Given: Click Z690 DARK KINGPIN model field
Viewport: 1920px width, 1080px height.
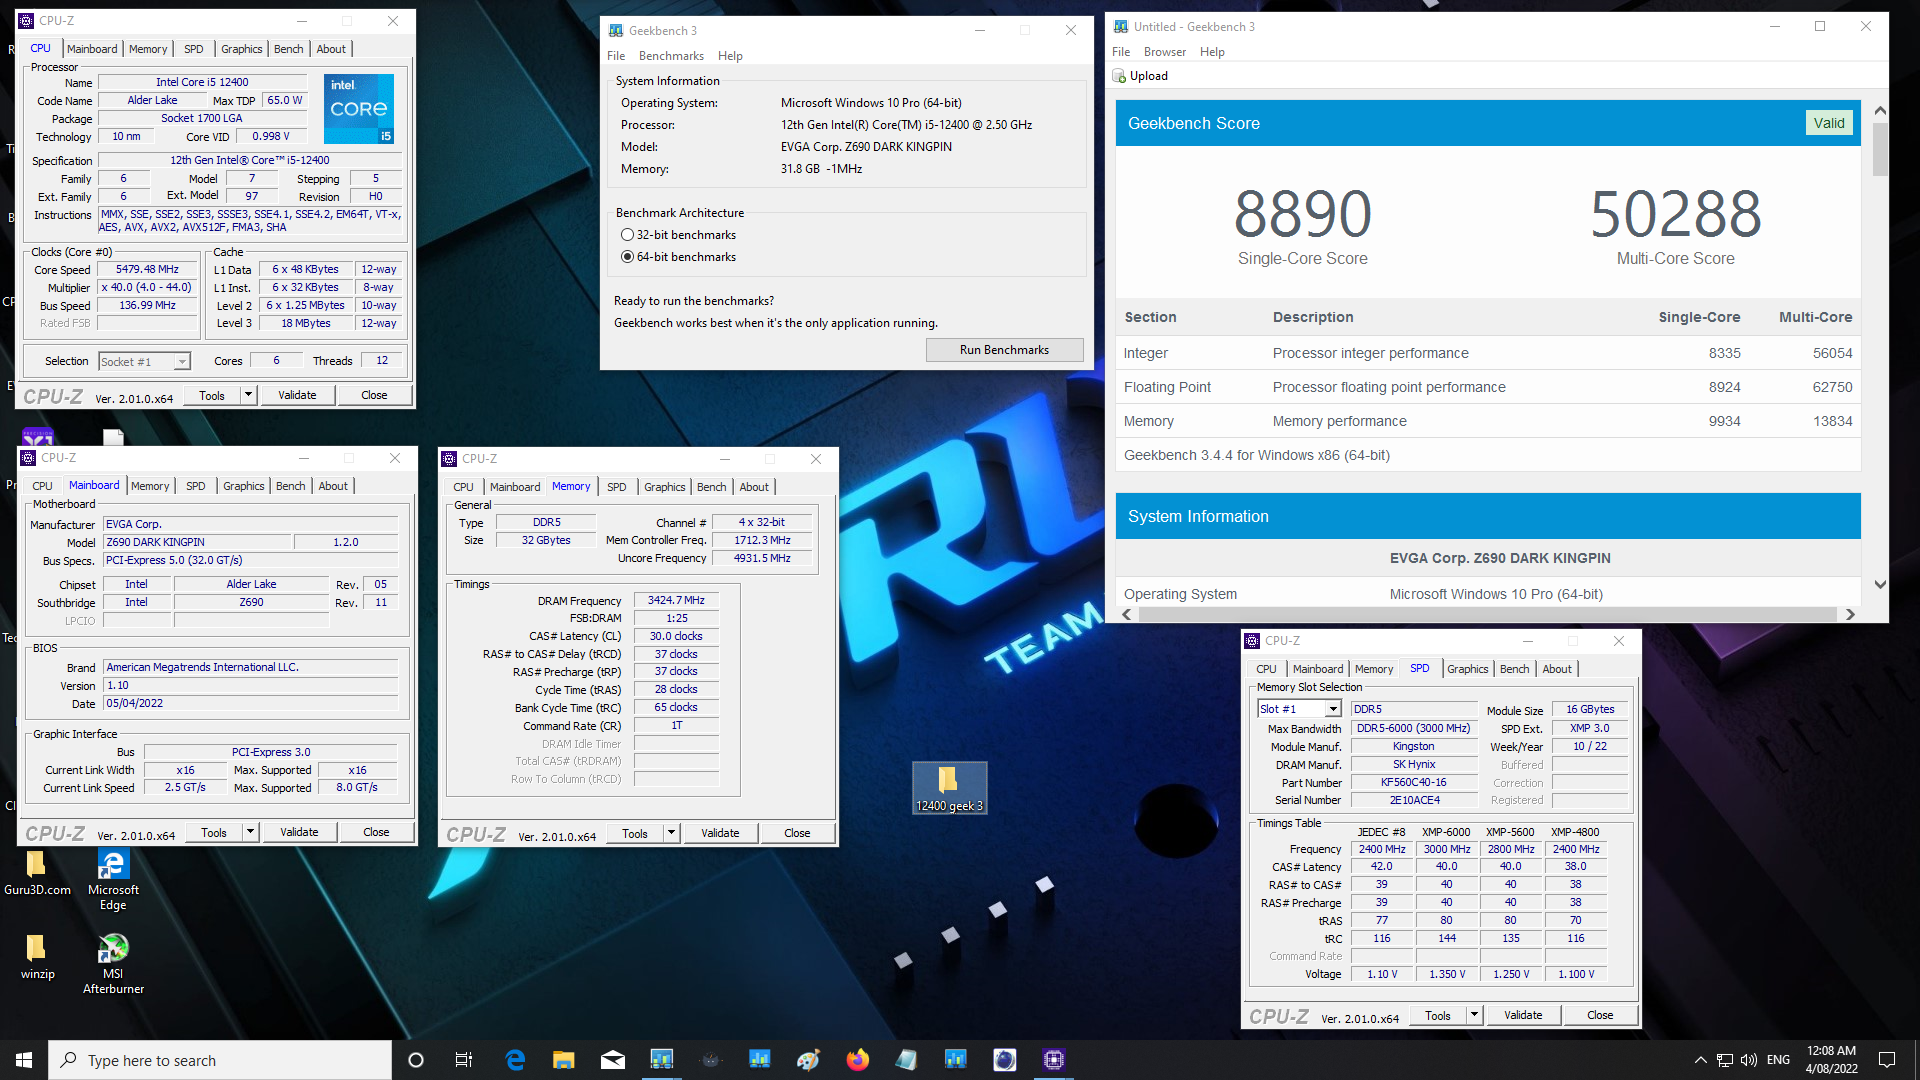Looking at the screenshot, I should [198, 542].
